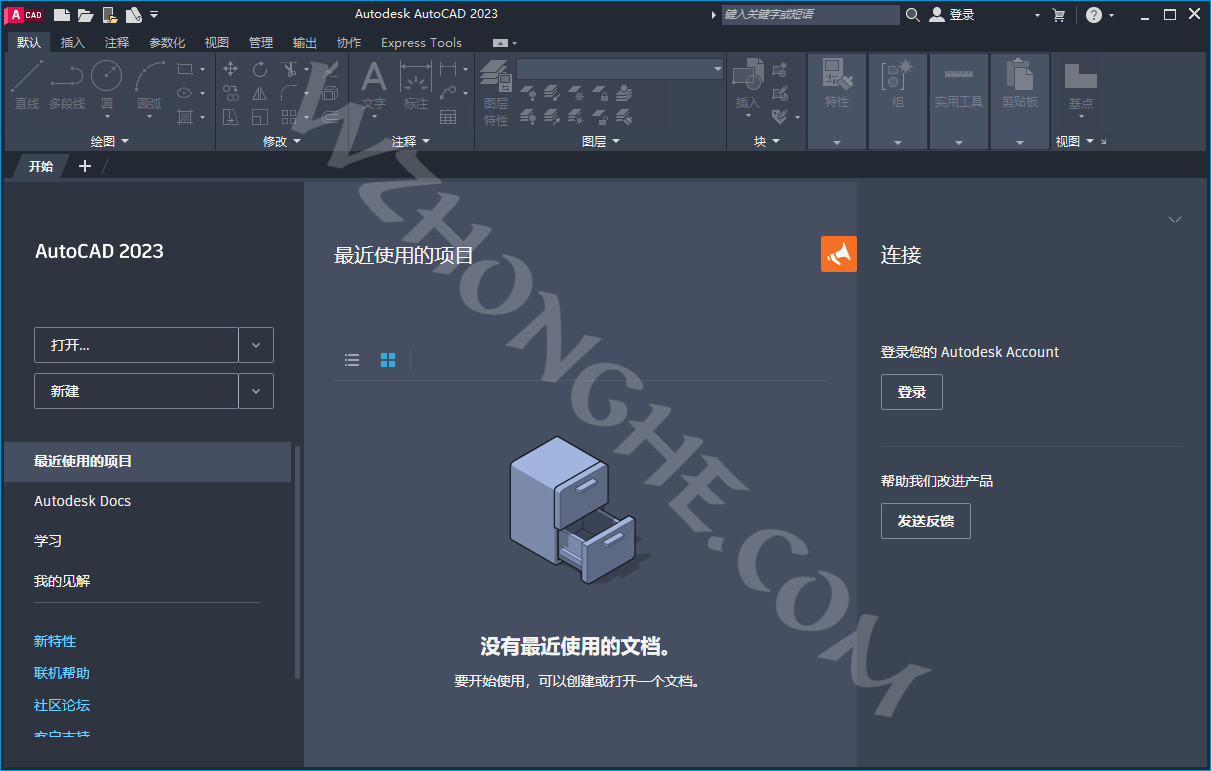Switch to grid view of recent documents
The width and height of the screenshot is (1211, 771).
point(388,359)
